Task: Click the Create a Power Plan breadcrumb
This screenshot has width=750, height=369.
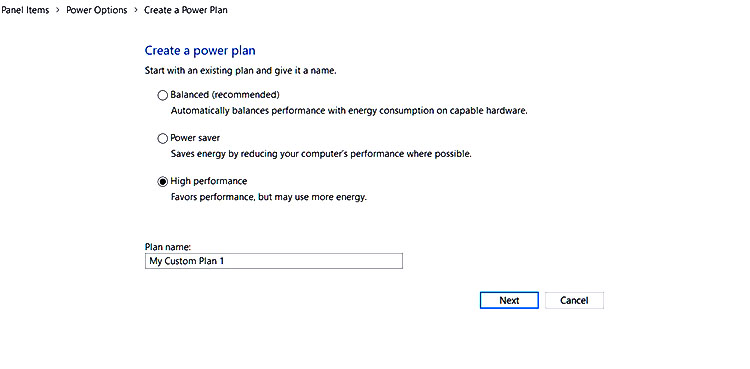Action: click(x=186, y=10)
